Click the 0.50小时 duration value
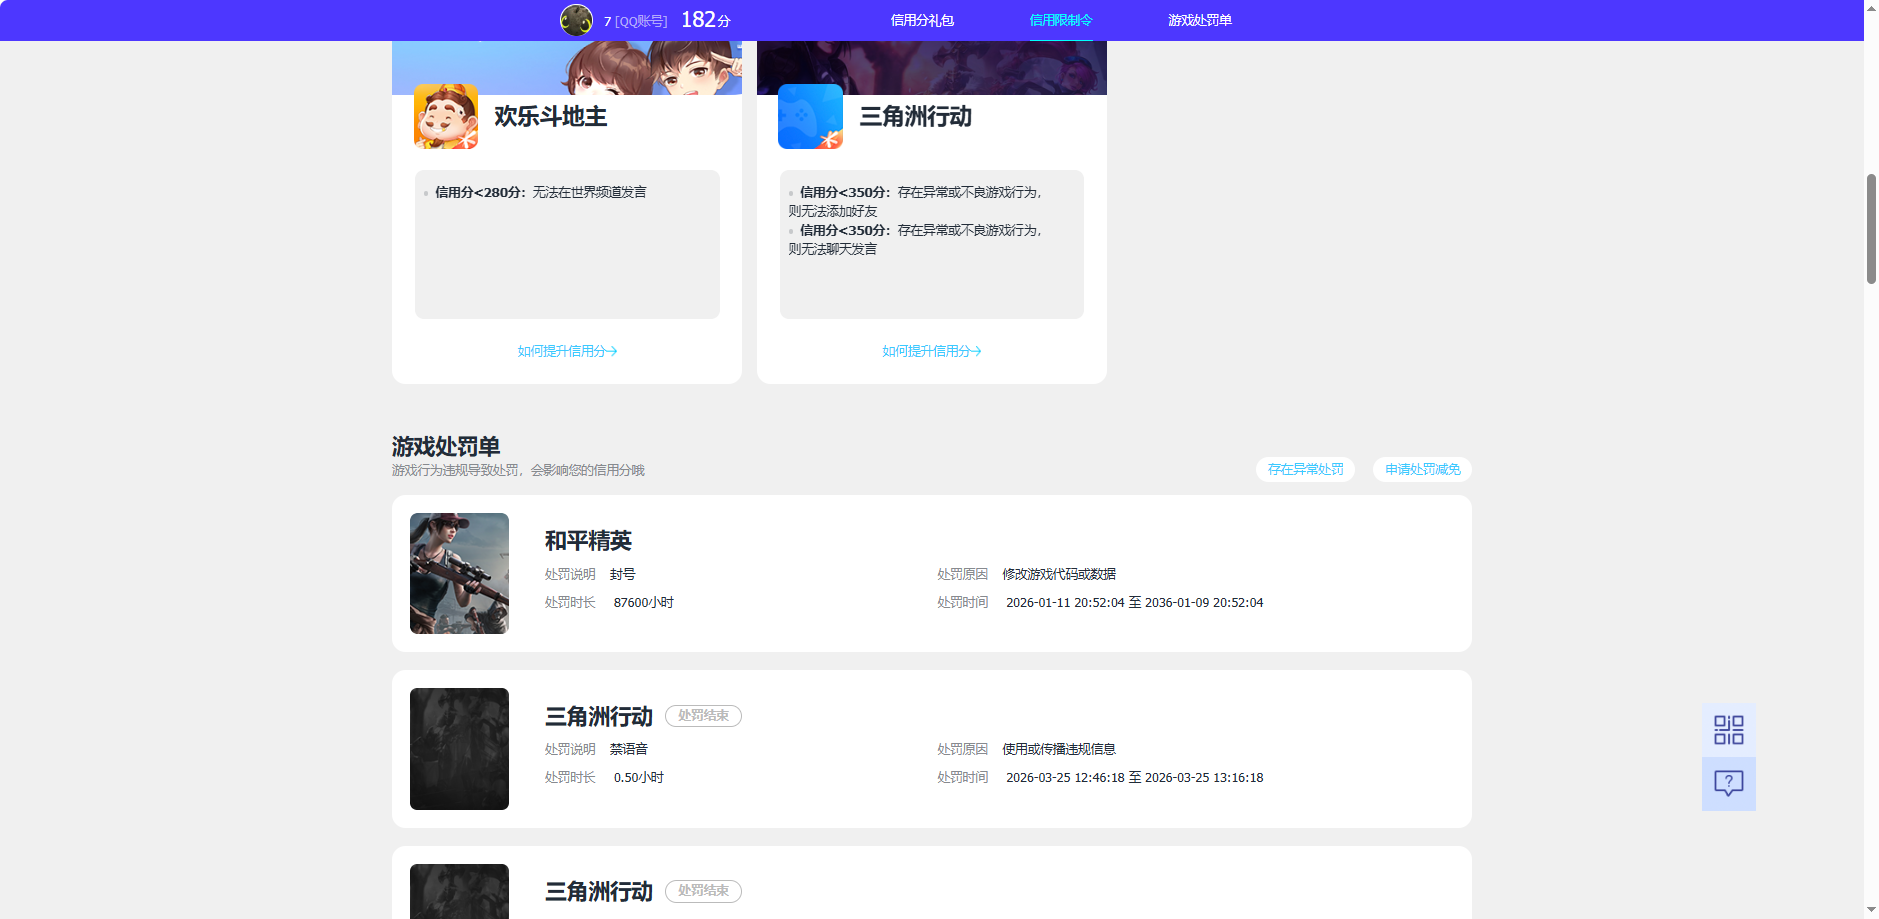This screenshot has width=1879, height=919. click(639, 778)
